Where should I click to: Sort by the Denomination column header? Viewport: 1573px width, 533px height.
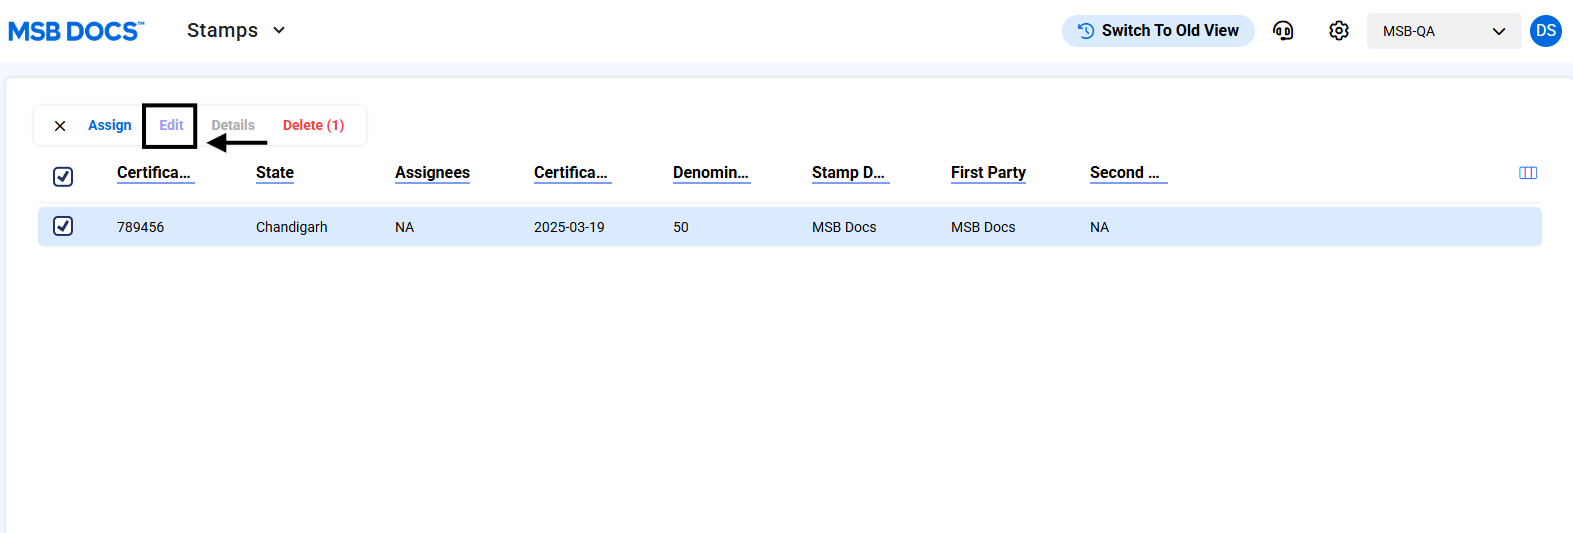click(x=710, y=173)
